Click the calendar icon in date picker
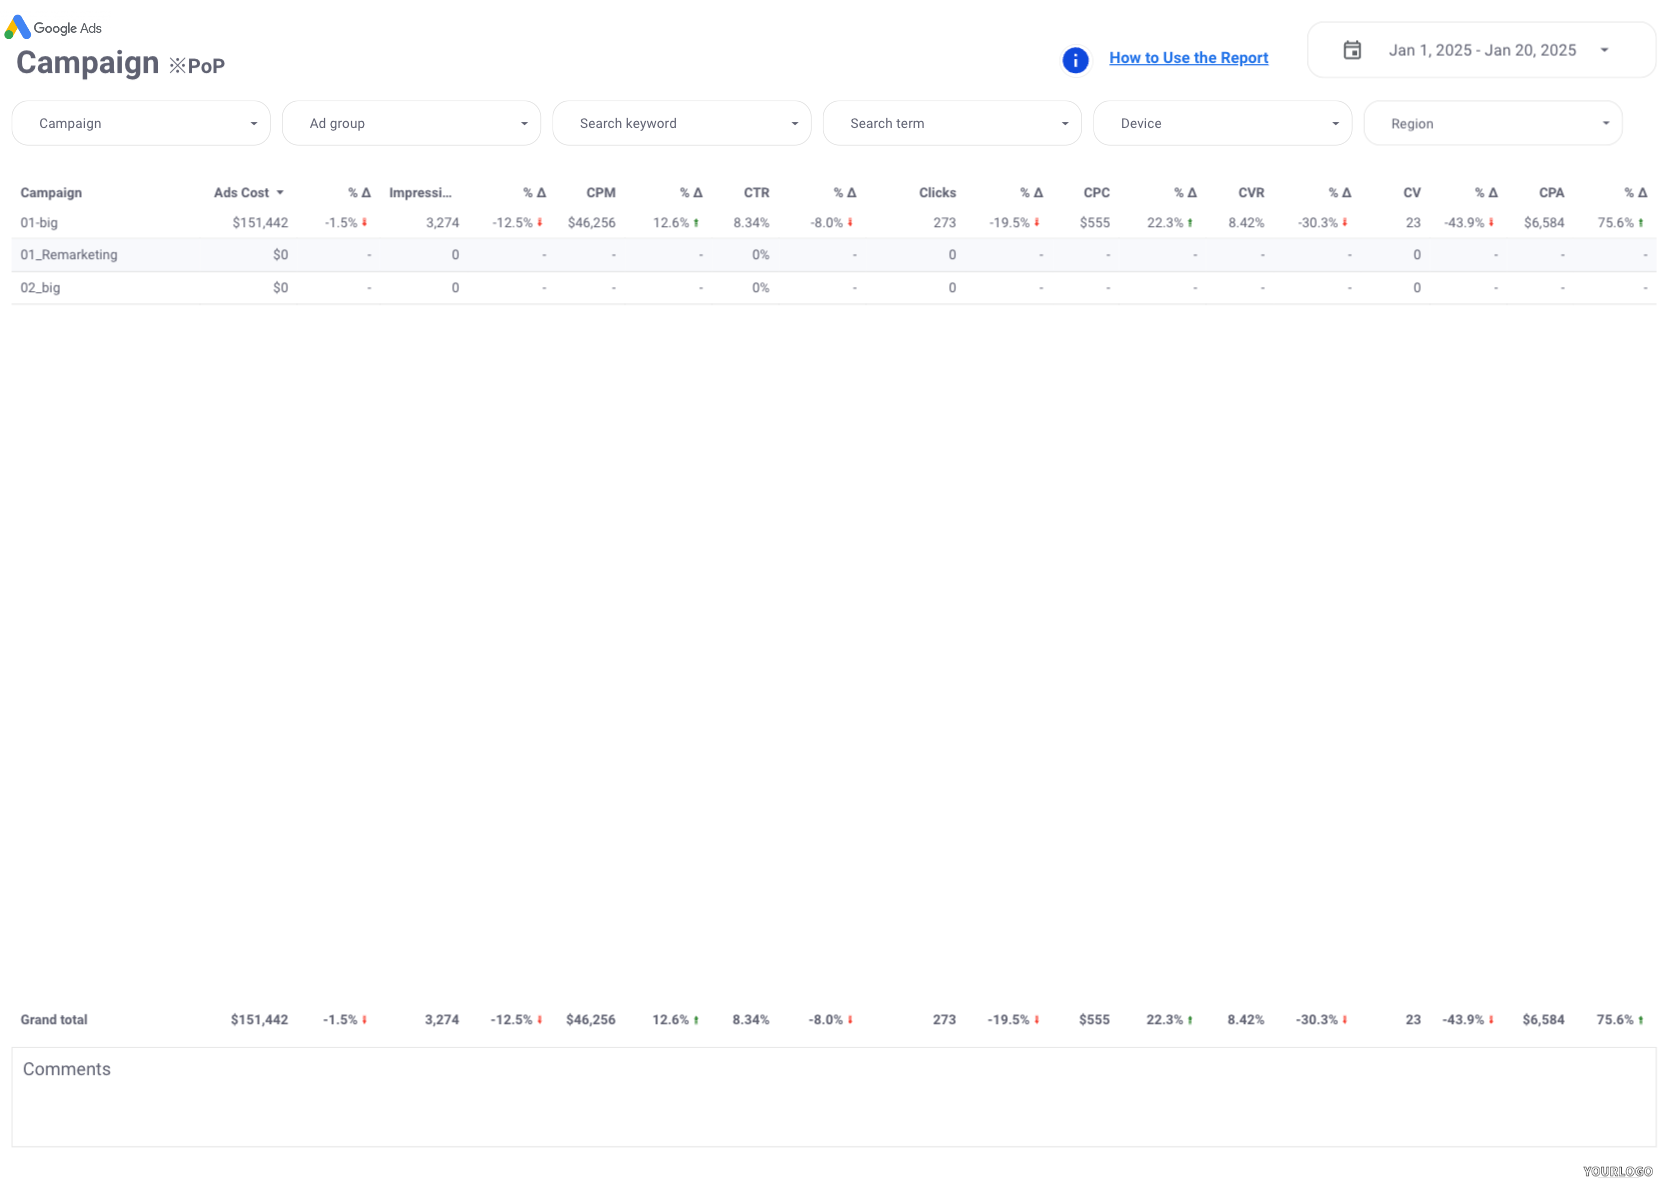The image size is (1670, 1184). [x=1352, y=50]
